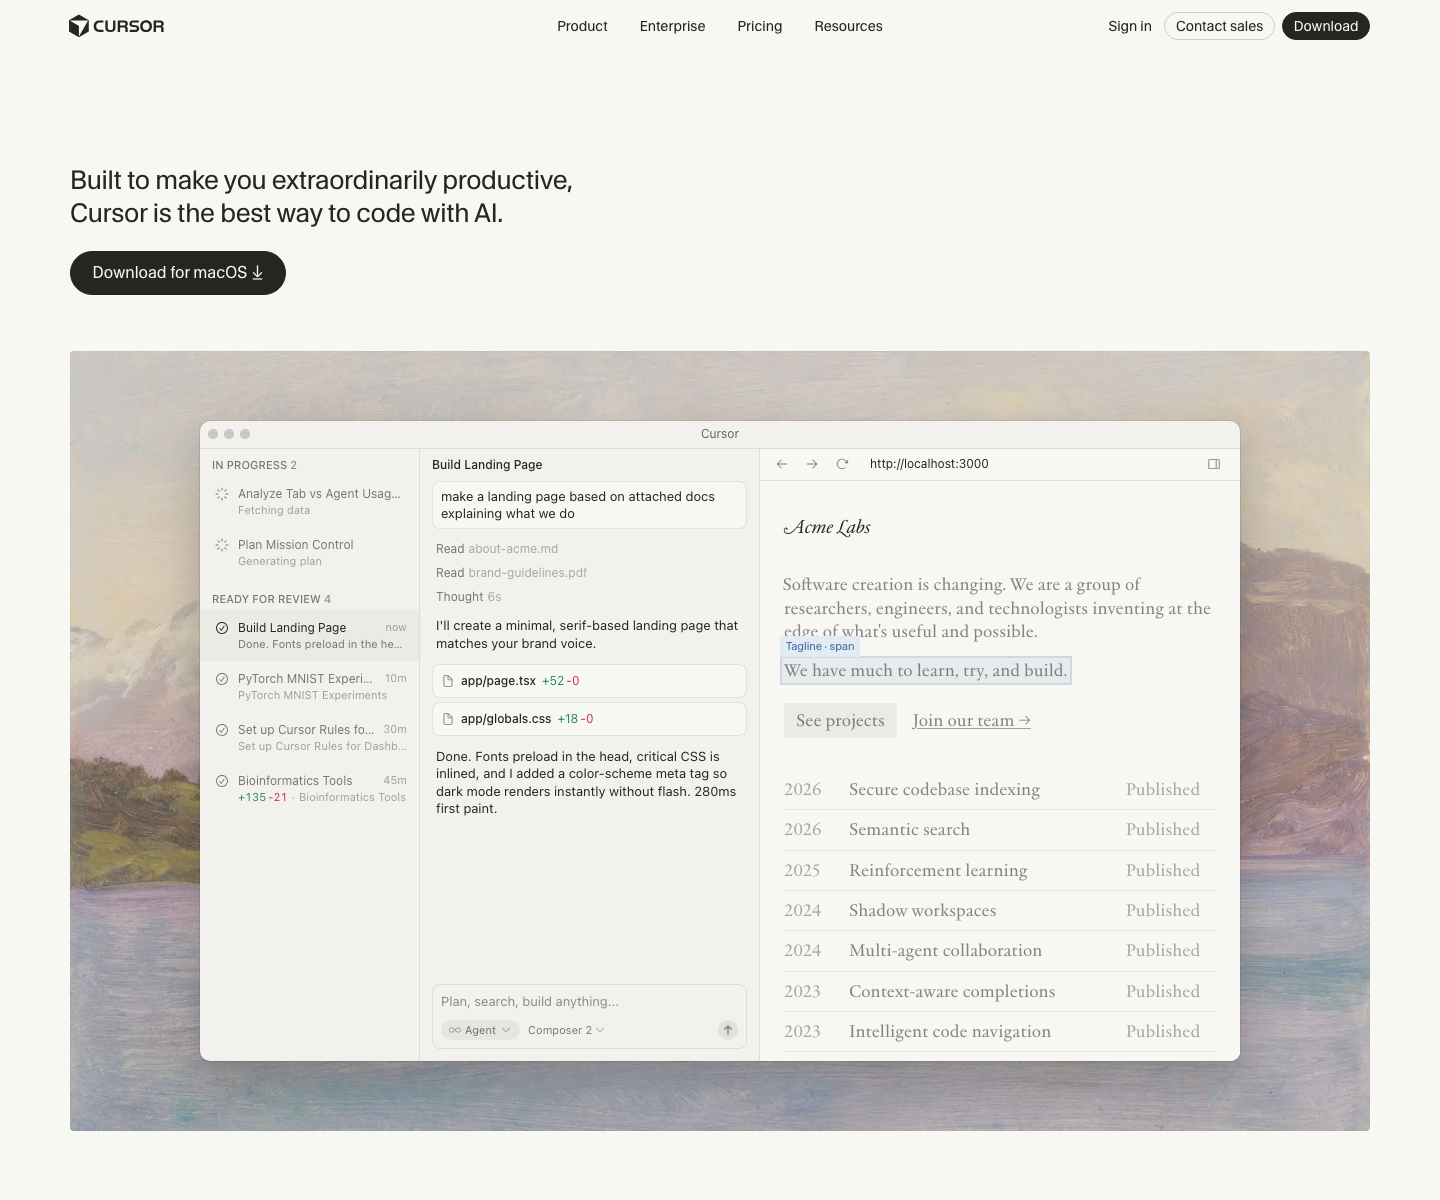
Task: Open the Agent mode dropdown
Action: click(x=480, y=1030)
